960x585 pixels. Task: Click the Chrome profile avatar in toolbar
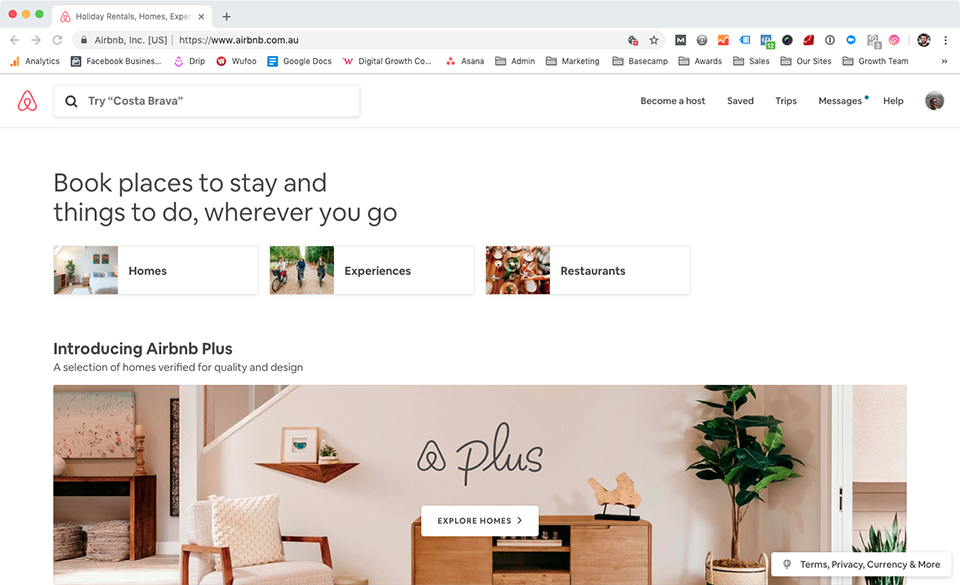click(924, 40)
